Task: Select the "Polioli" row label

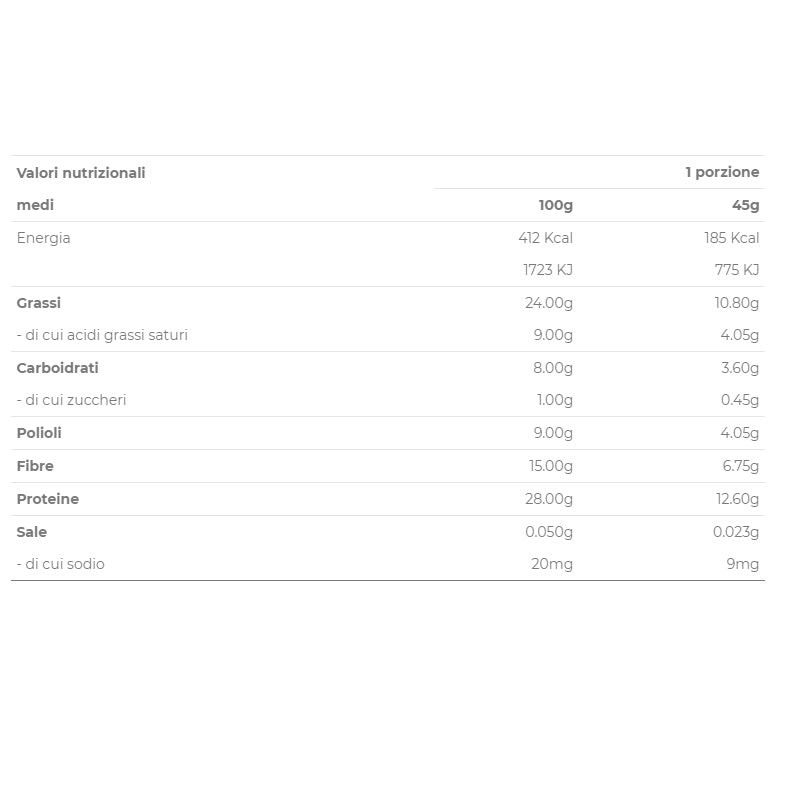Action: 39,433
